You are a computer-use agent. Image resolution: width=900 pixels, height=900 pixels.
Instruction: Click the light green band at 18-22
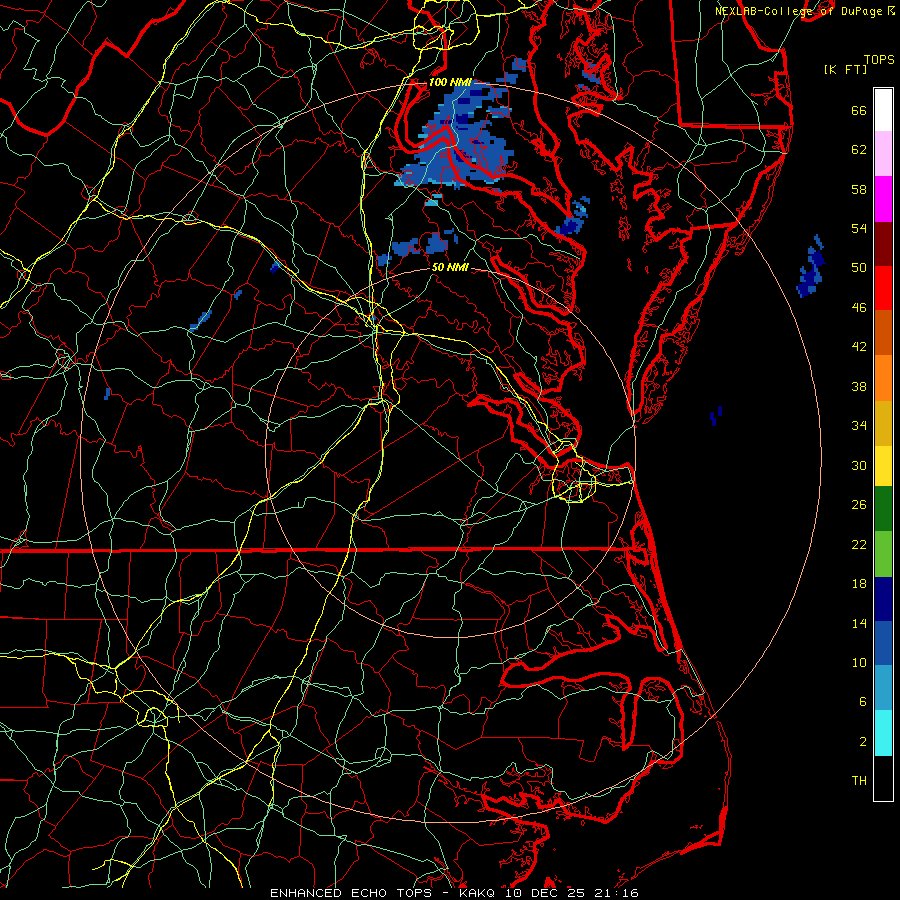(883, 554)
